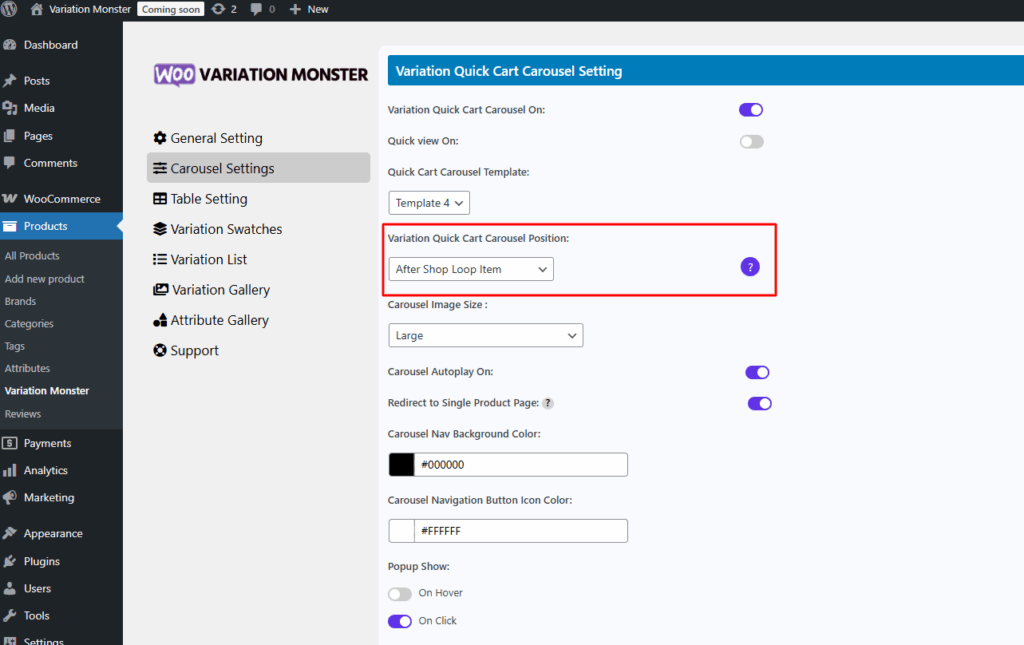Screen dimensions: 1024x645
Task: Enable the Popup Show On Hover switch
Action: (x=400, y=594)
